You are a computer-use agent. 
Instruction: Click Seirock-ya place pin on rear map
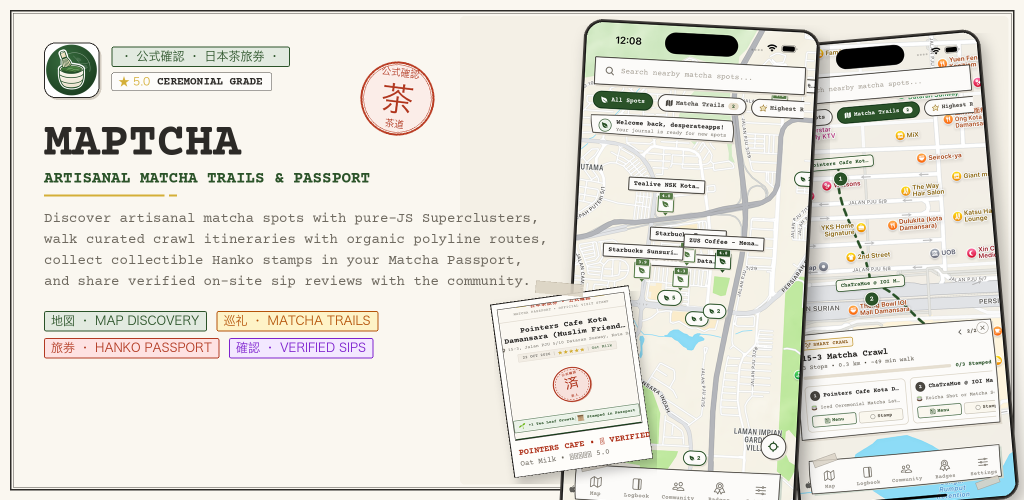[x=921, y=158]
